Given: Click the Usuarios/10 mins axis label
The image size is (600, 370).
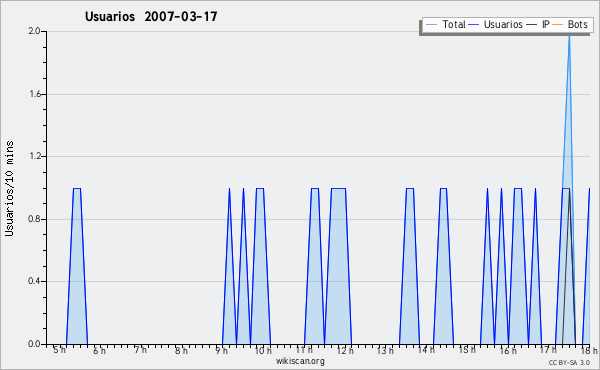Looking at the screenshot, I should [9, 188].
